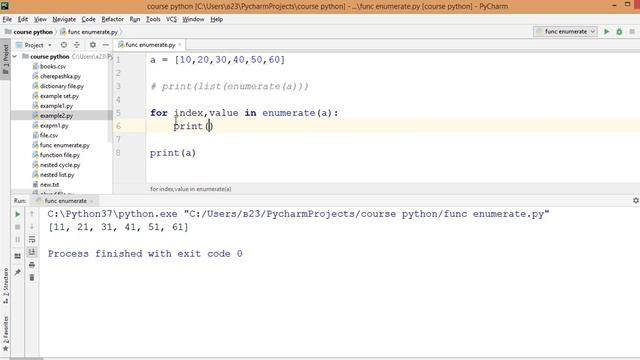Image resolution: width=640 pixels, height=360 pixels.
Task: Toggle the 1: Project side tool window
Action: tap(5, 59)
